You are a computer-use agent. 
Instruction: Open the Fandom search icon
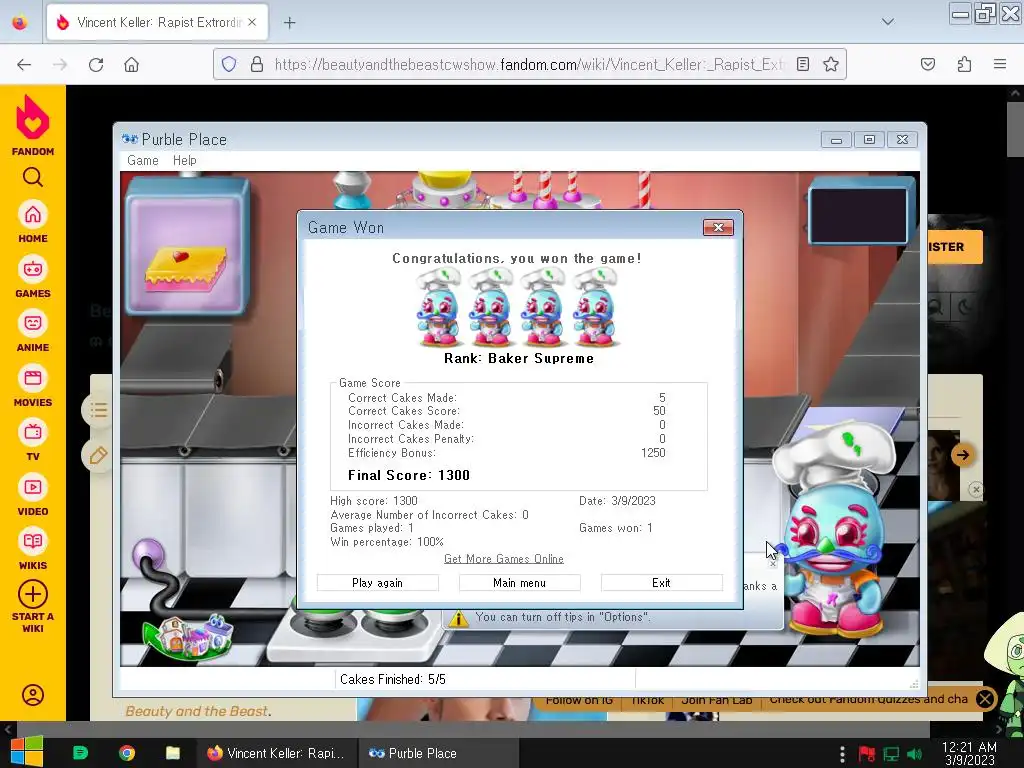click(33, 177)
